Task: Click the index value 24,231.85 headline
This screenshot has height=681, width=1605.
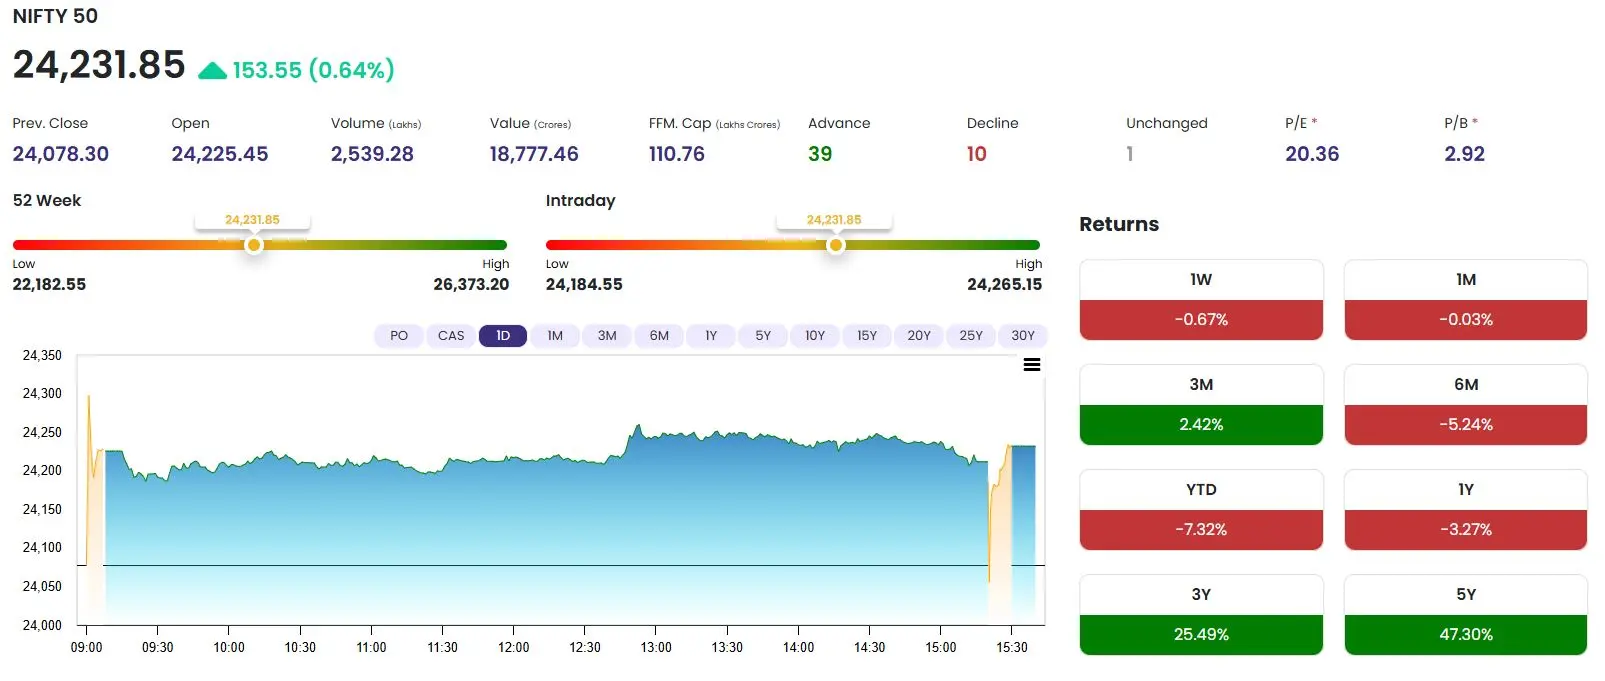Action: pyautogui.click(x=99, y=65)
